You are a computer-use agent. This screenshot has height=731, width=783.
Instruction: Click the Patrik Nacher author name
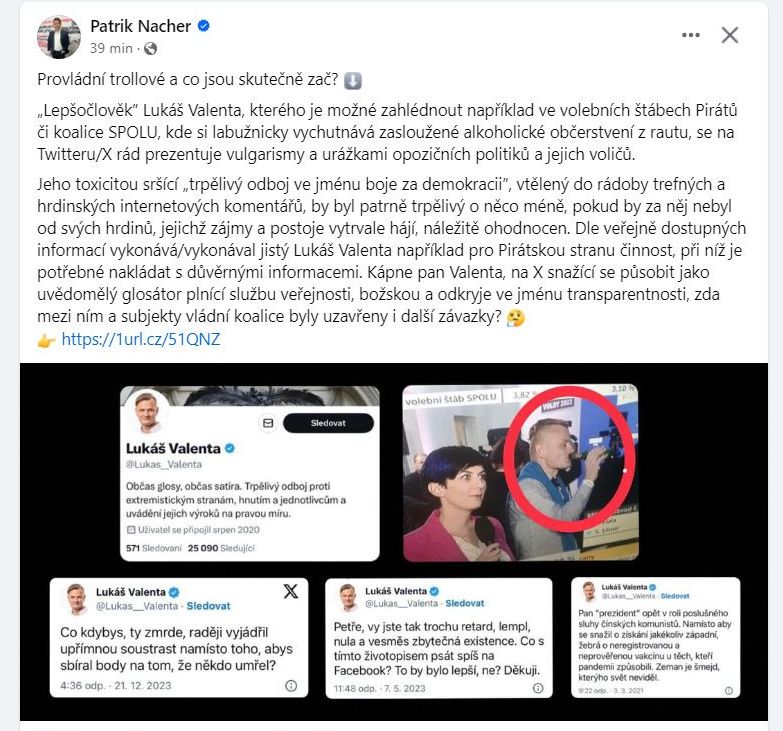pyautogui.click(x=140, y=26)
